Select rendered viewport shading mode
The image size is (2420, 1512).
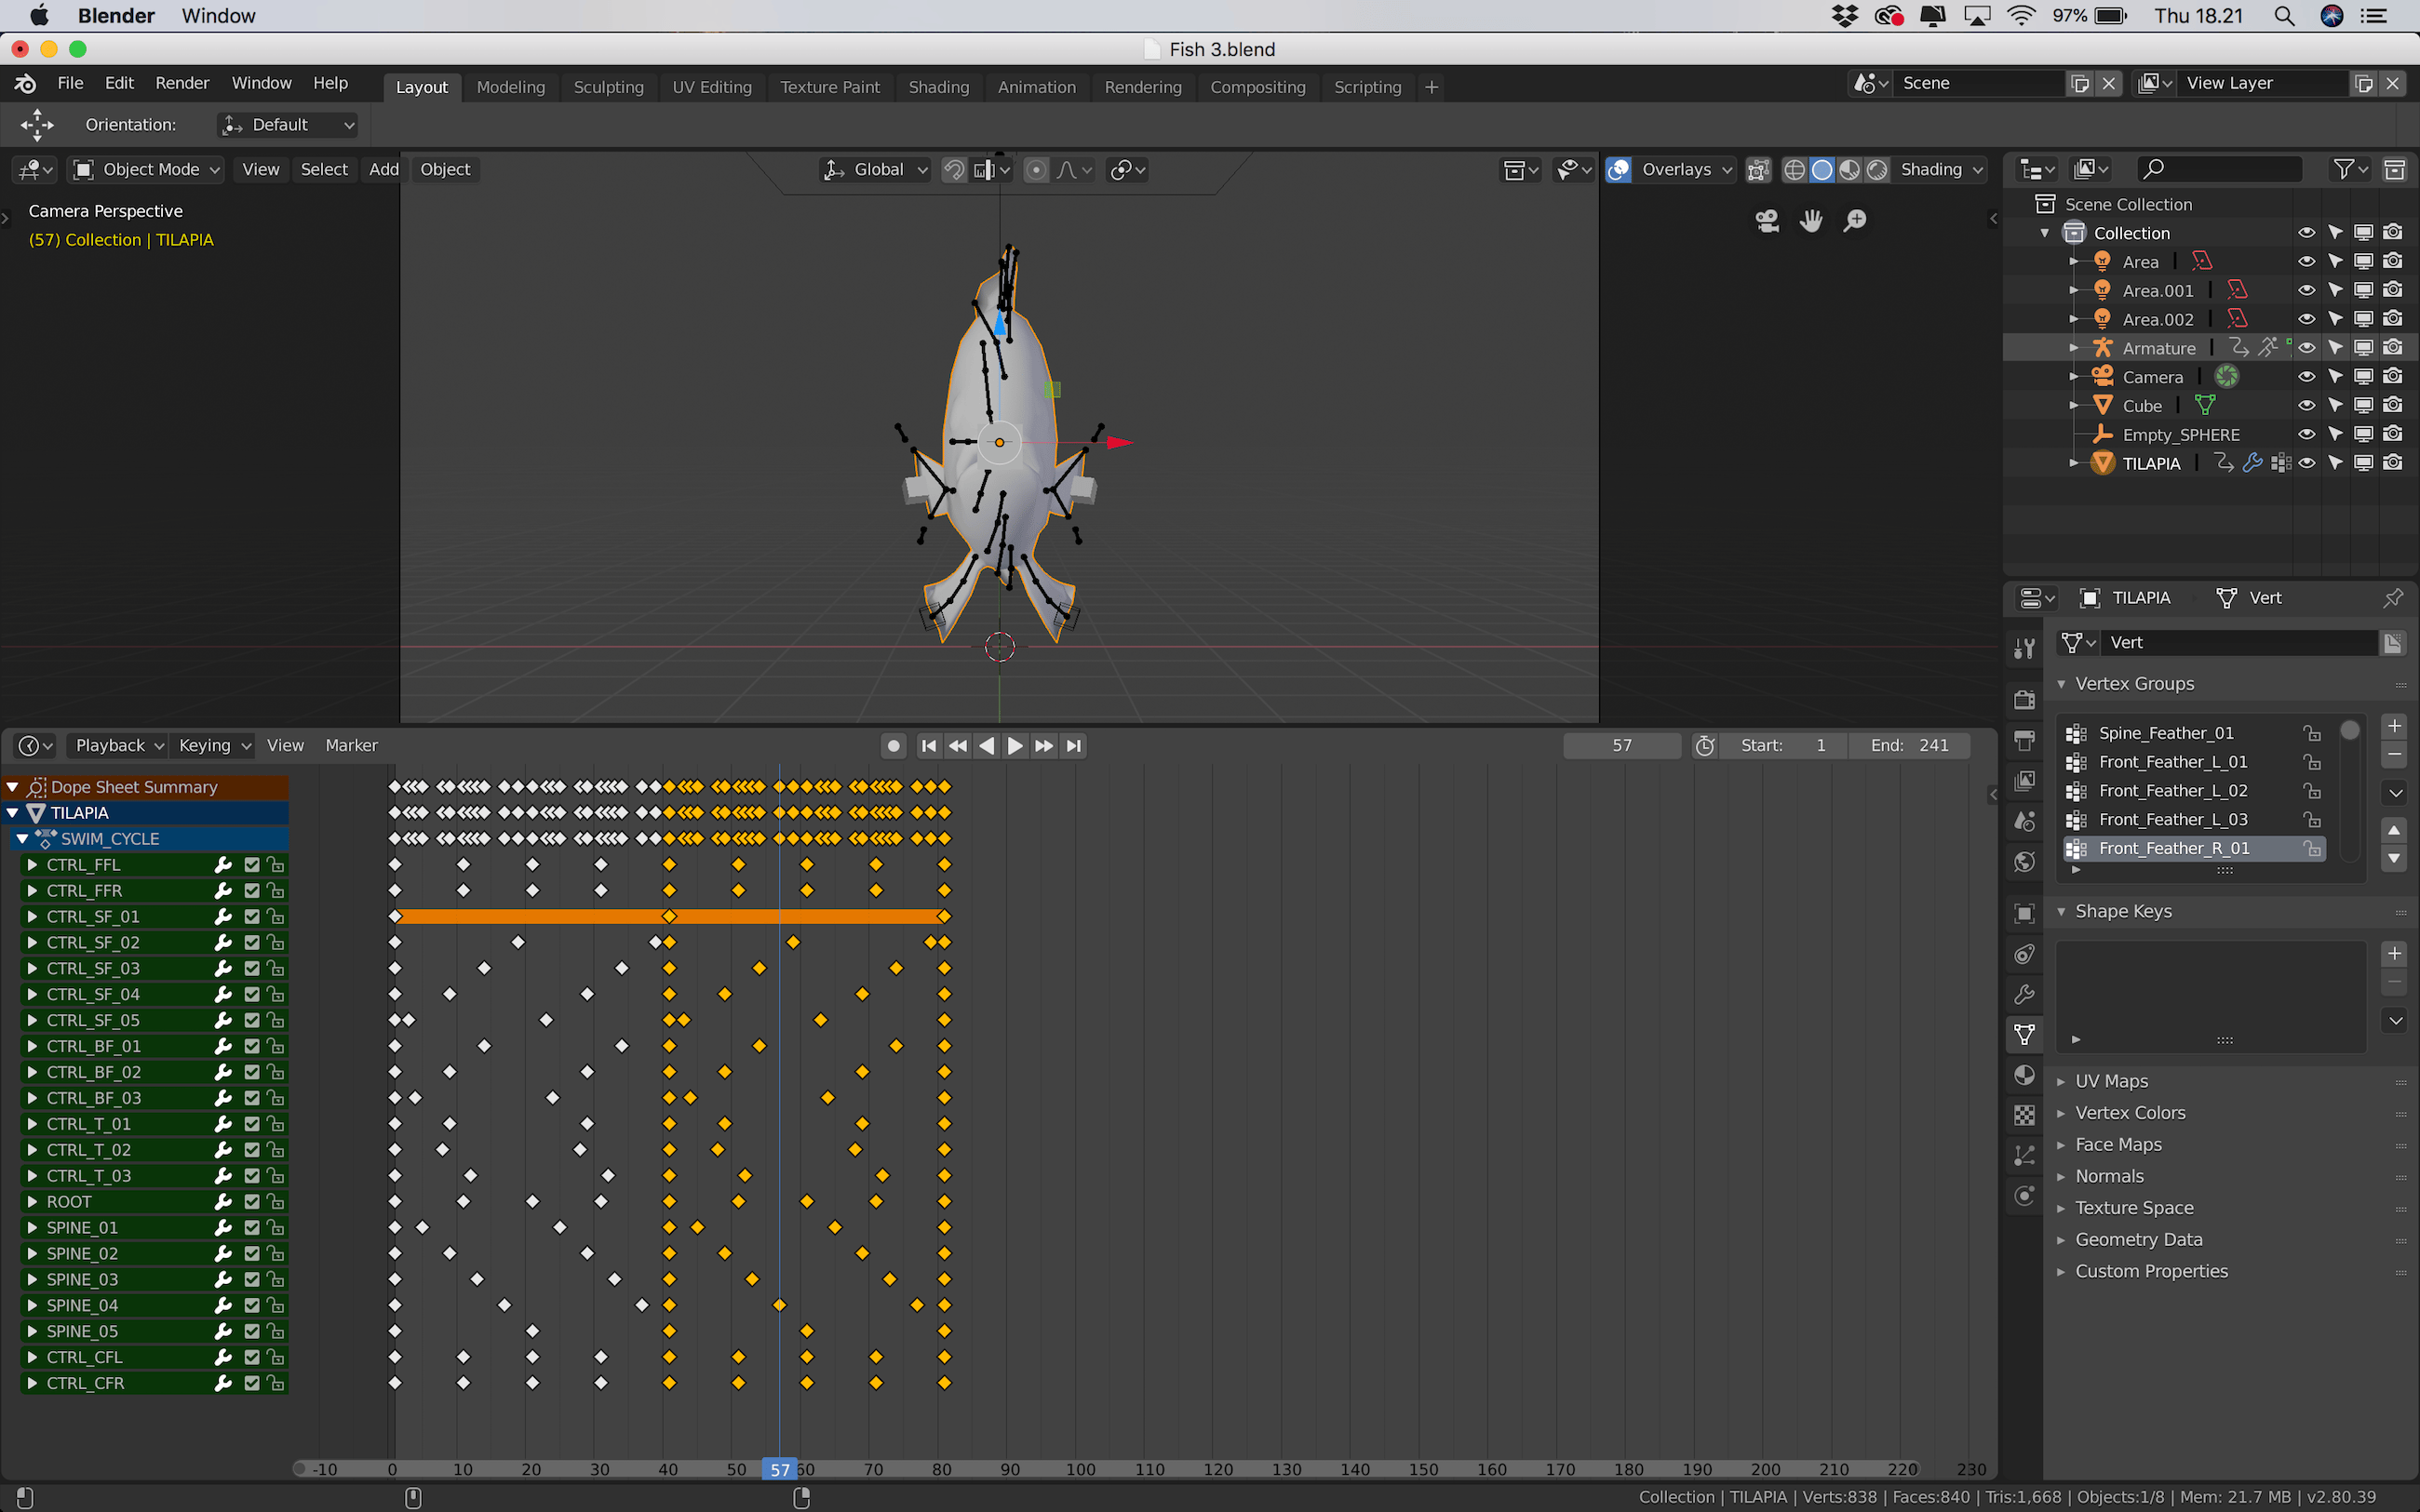coord(1877,170)
